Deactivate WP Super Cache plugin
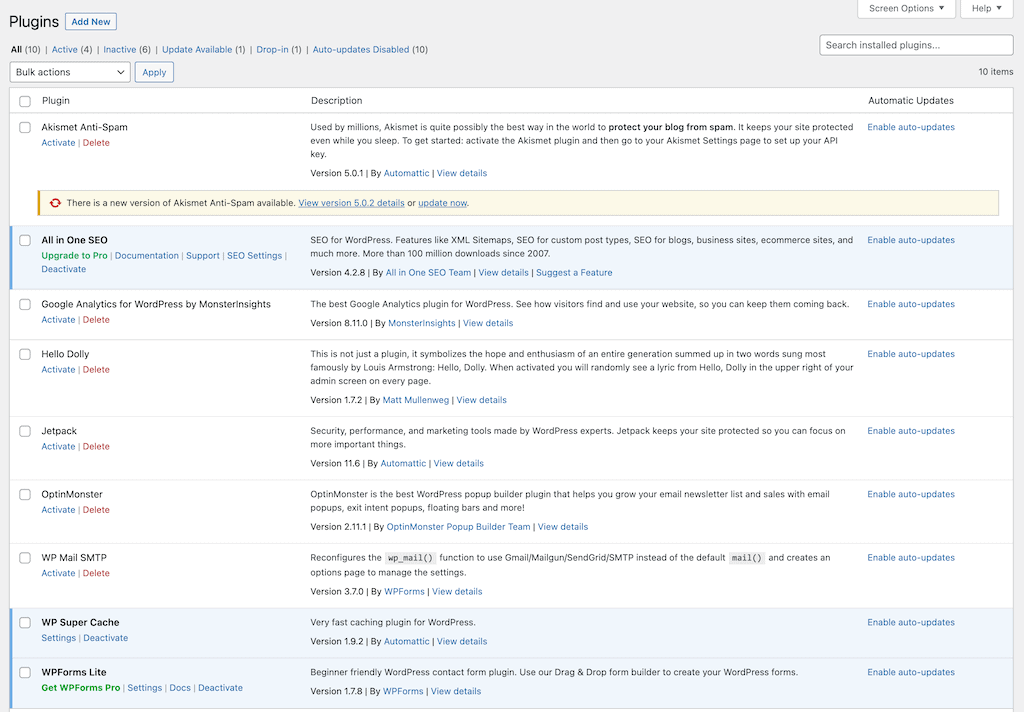1024x712 pixels. (105, 638)
